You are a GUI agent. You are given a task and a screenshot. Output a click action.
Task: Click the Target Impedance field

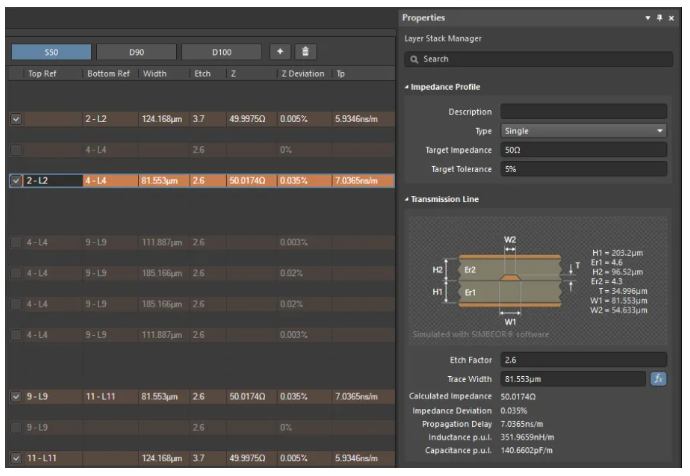583,150
